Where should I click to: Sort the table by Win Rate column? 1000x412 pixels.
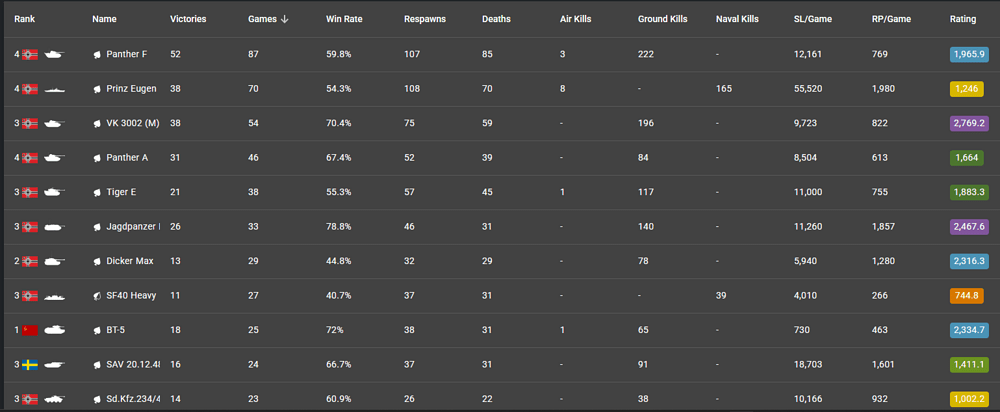[344, 19]
